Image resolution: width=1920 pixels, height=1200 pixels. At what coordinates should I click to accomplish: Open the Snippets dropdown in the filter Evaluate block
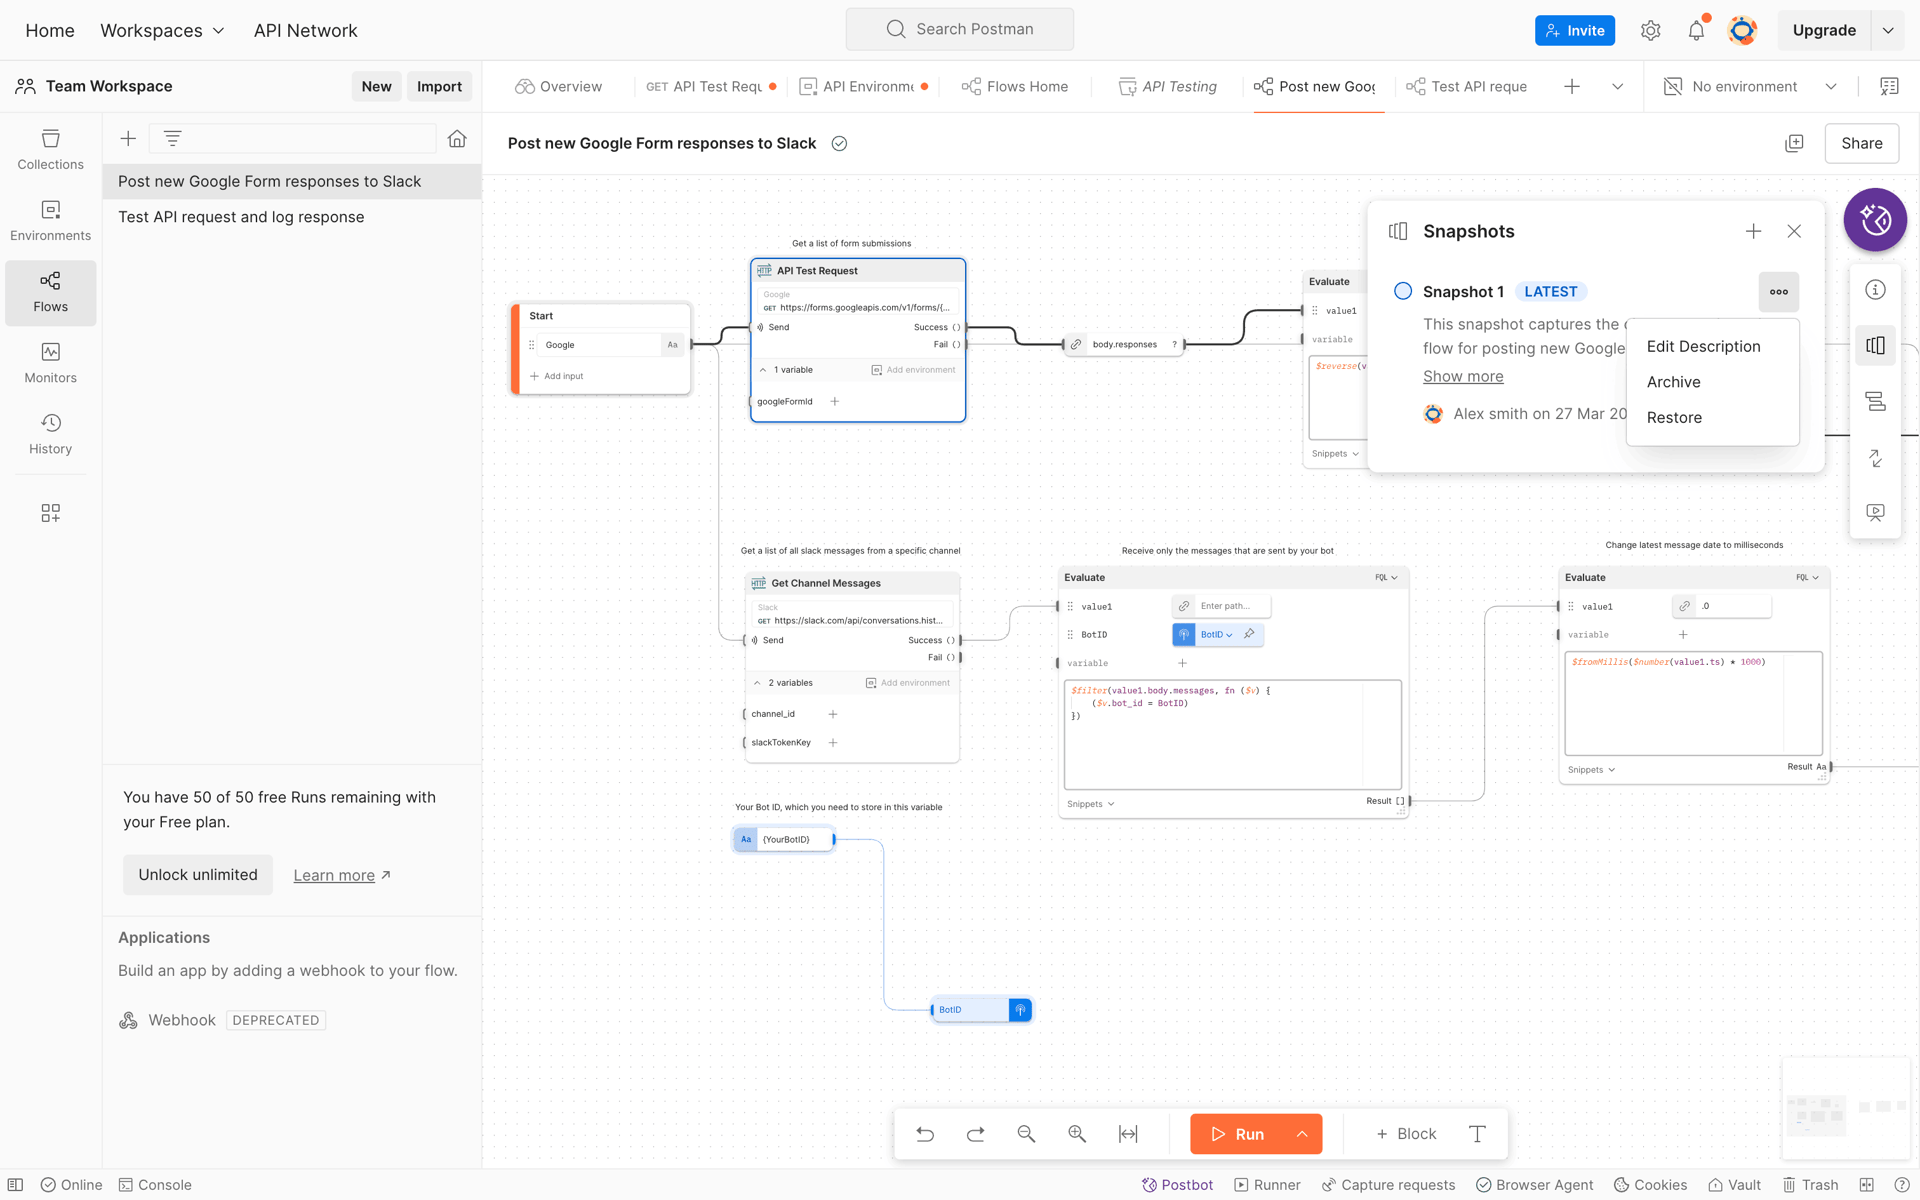point(1090,804)
